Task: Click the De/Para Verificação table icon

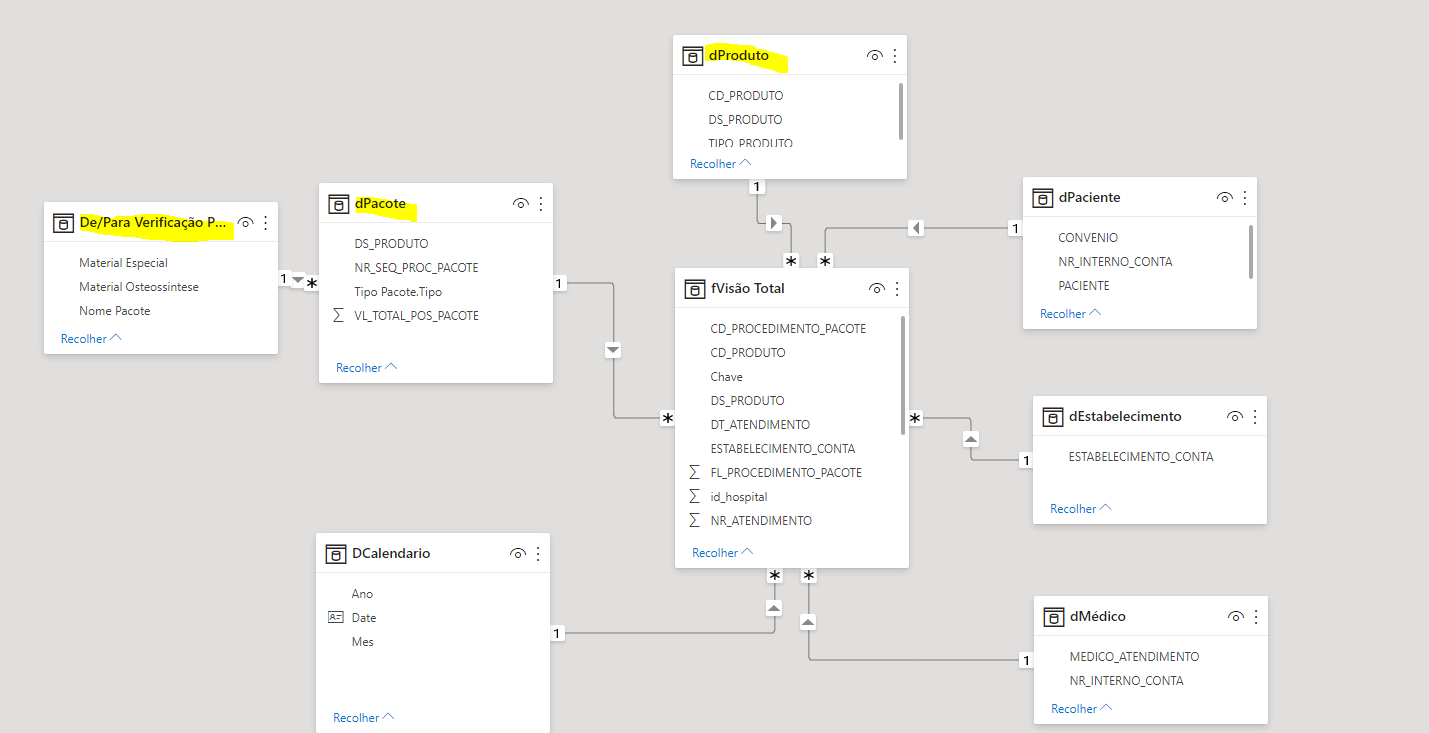Action: click(63, 223)
